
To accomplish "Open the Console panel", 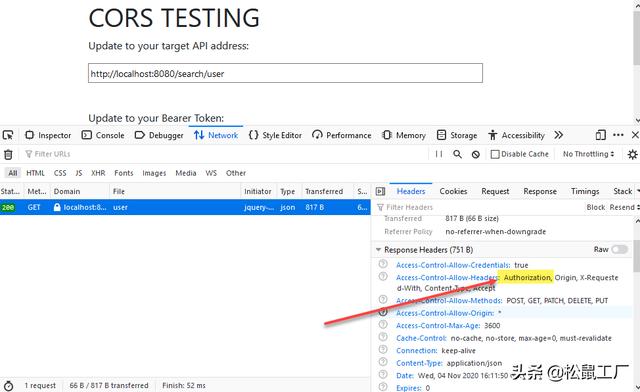I will 103,135.
